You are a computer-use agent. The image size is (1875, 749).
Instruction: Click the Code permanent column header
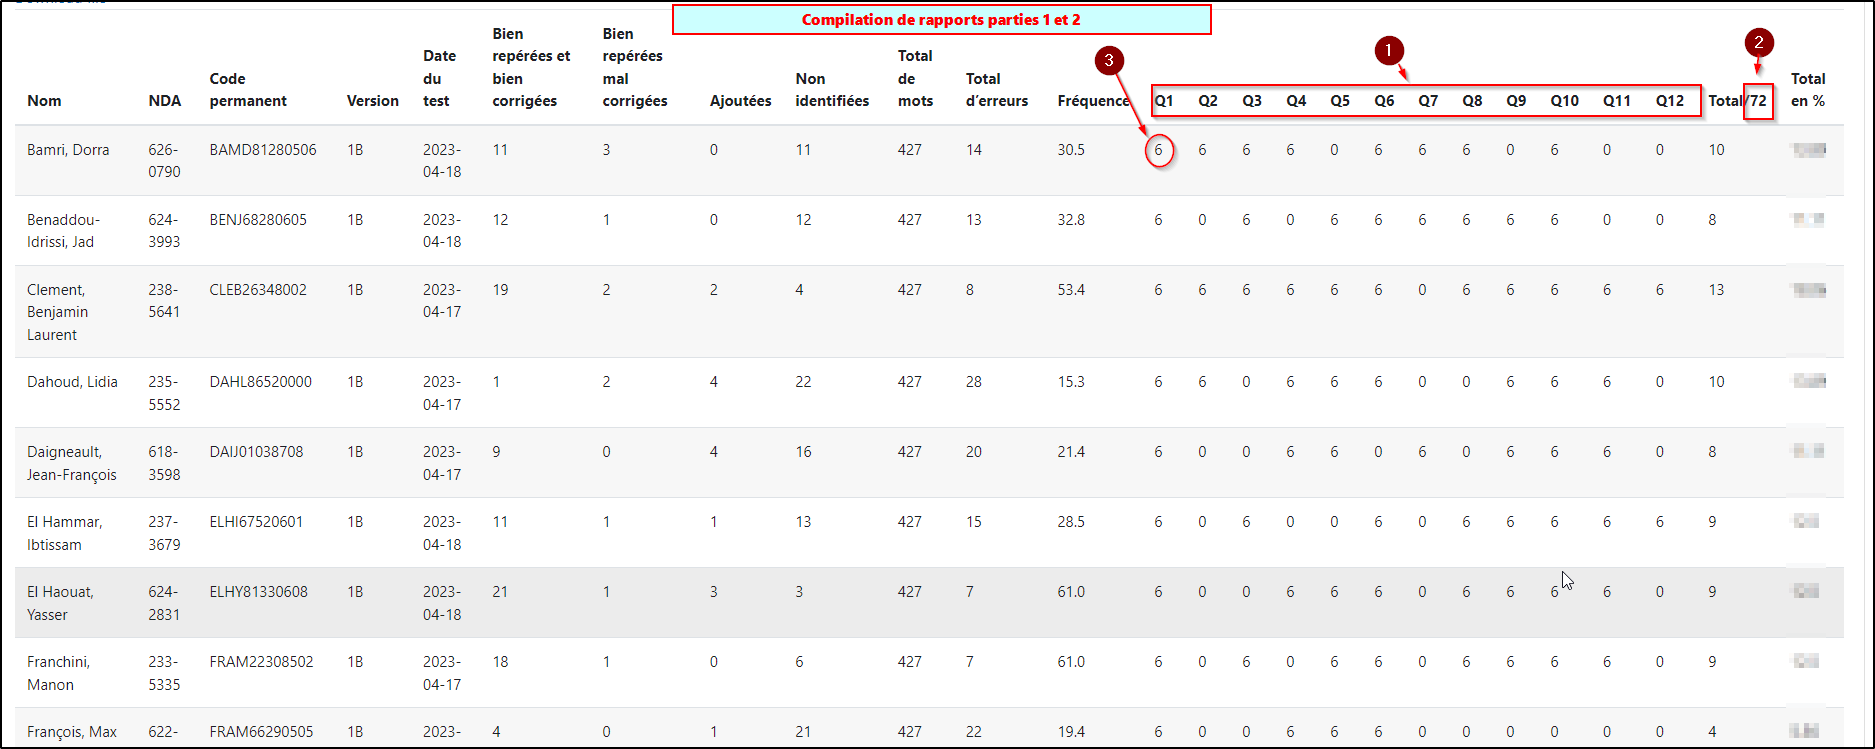click(248, 90)
